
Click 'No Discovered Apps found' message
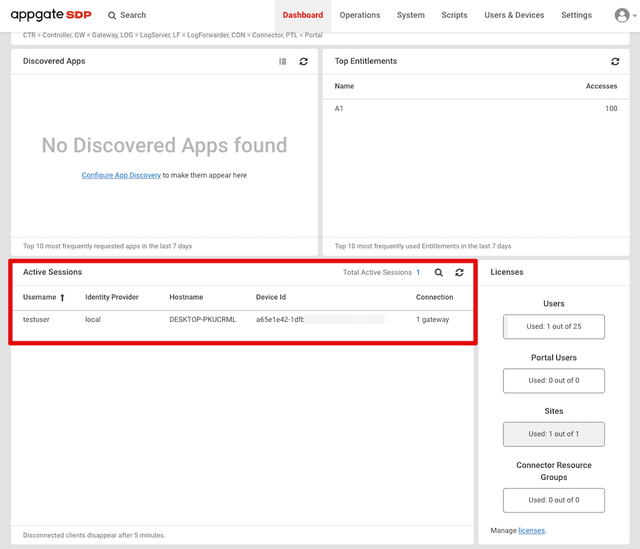click(164, 145)
